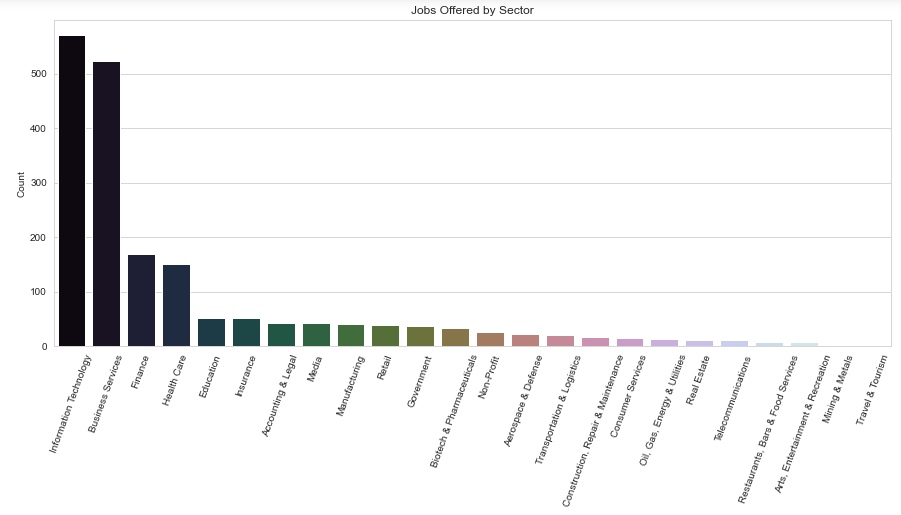Viewport: 901px width, 515px height.
Task: Select the Insurance bar
Action: pyautogui.click(x=246, y=333)
